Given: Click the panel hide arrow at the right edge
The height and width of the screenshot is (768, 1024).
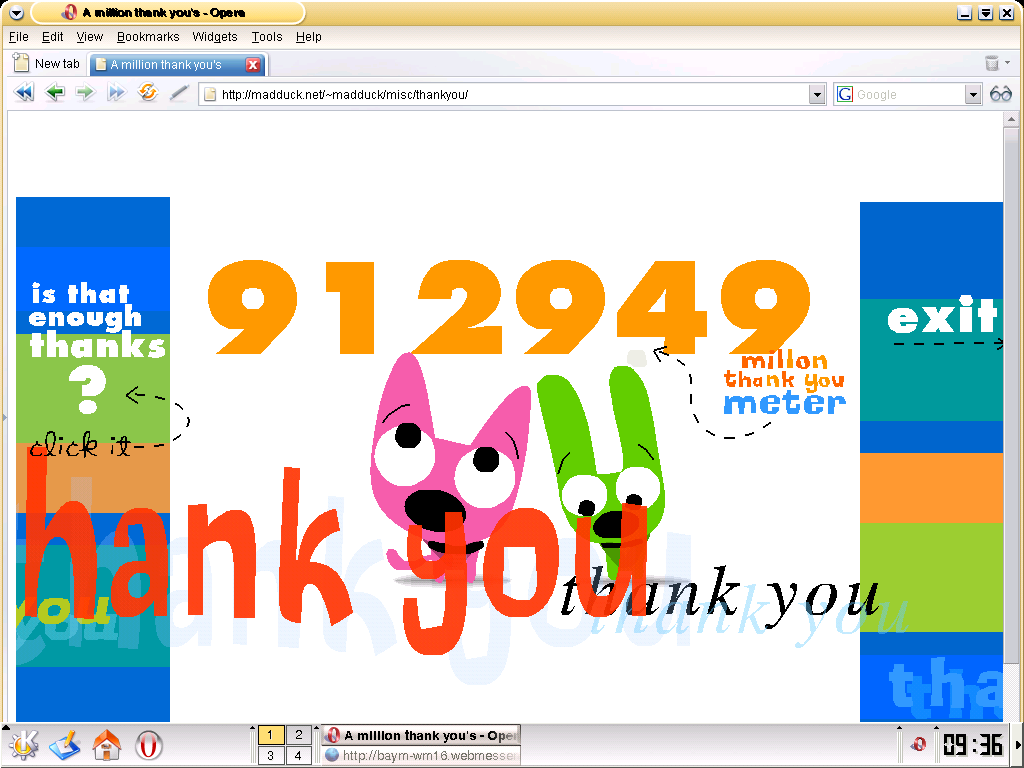Looking at the screenshot, I should [x=1018, y=745].
